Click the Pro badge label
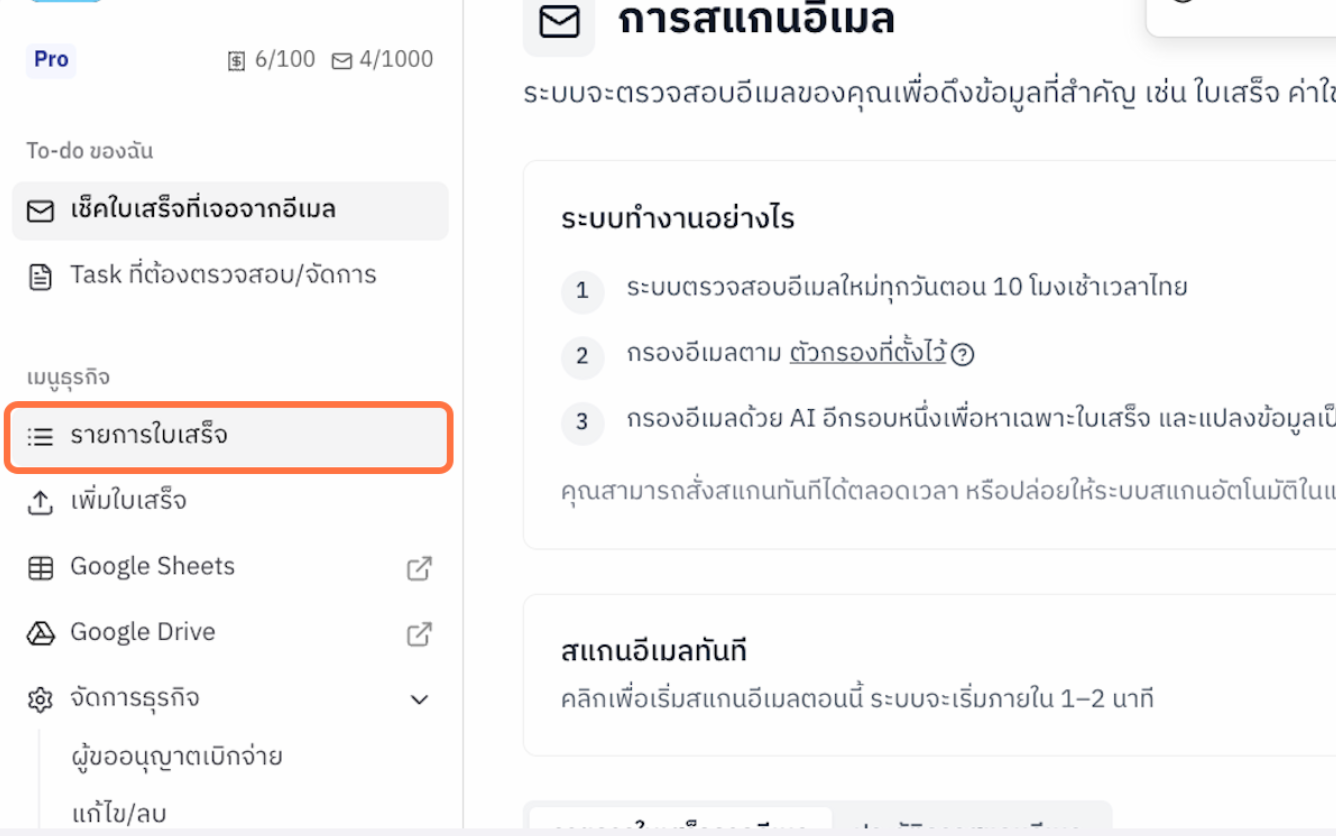Viewport: 1336px width, 836px height. (50, 60)
